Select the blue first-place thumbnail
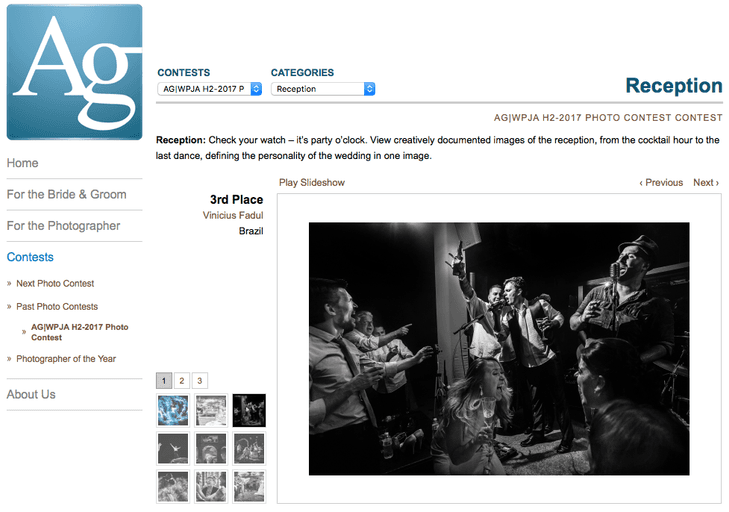The image size is (729, 512). (x=173, y=411)
